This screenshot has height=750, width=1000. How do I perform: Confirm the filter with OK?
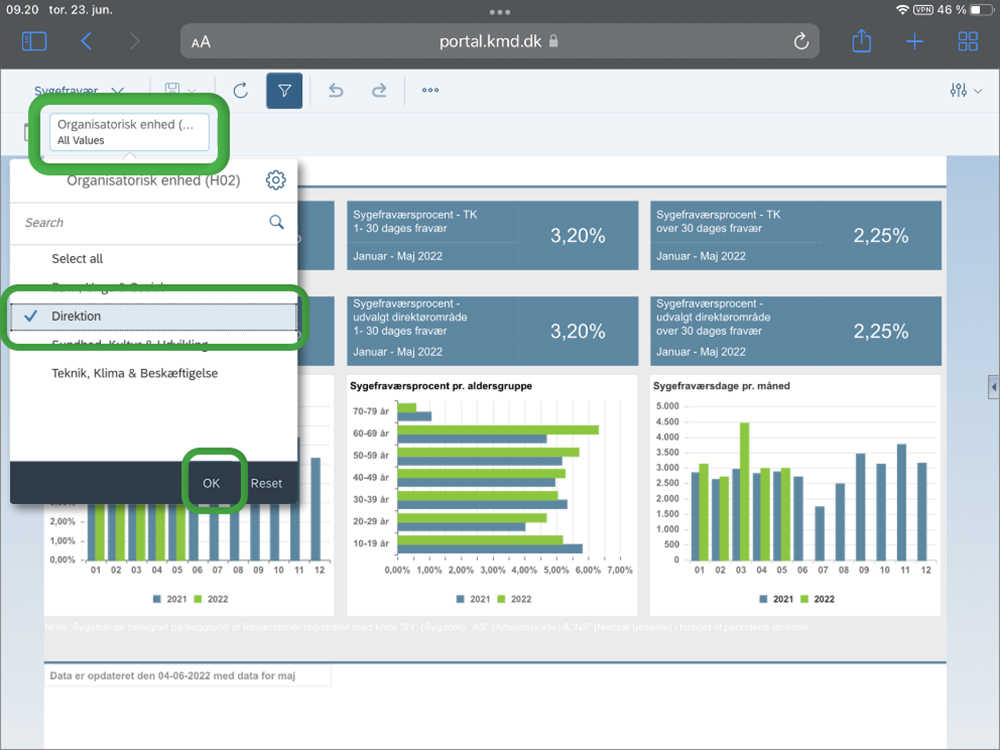click(x=211, y=483)
